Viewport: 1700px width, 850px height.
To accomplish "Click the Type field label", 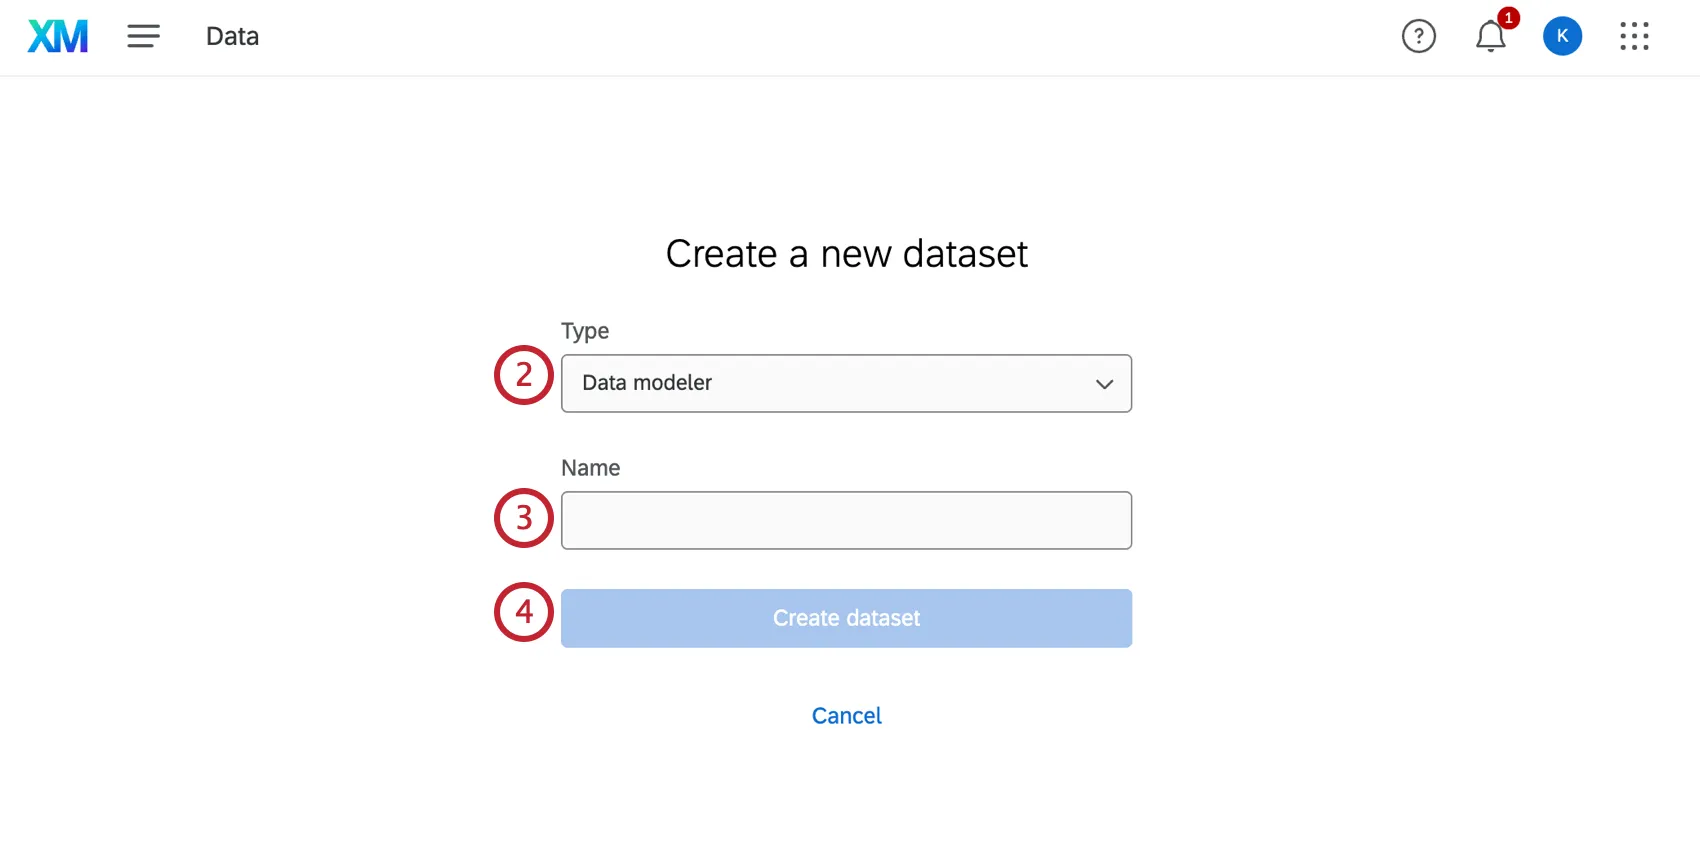I will point(585,331).
